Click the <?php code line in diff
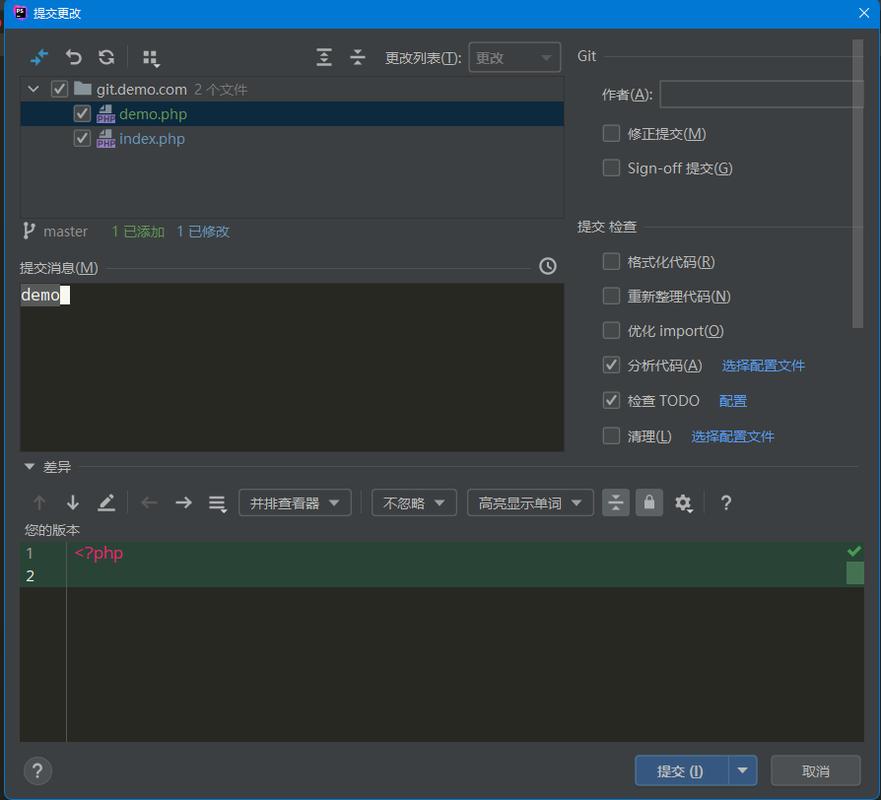The height and width of the screenshot is (800, 881). pos(98,553)
